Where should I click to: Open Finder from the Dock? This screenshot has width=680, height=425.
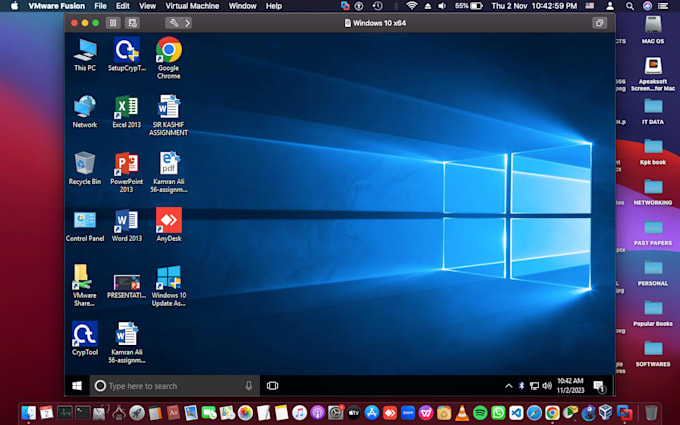coord(28,413)
